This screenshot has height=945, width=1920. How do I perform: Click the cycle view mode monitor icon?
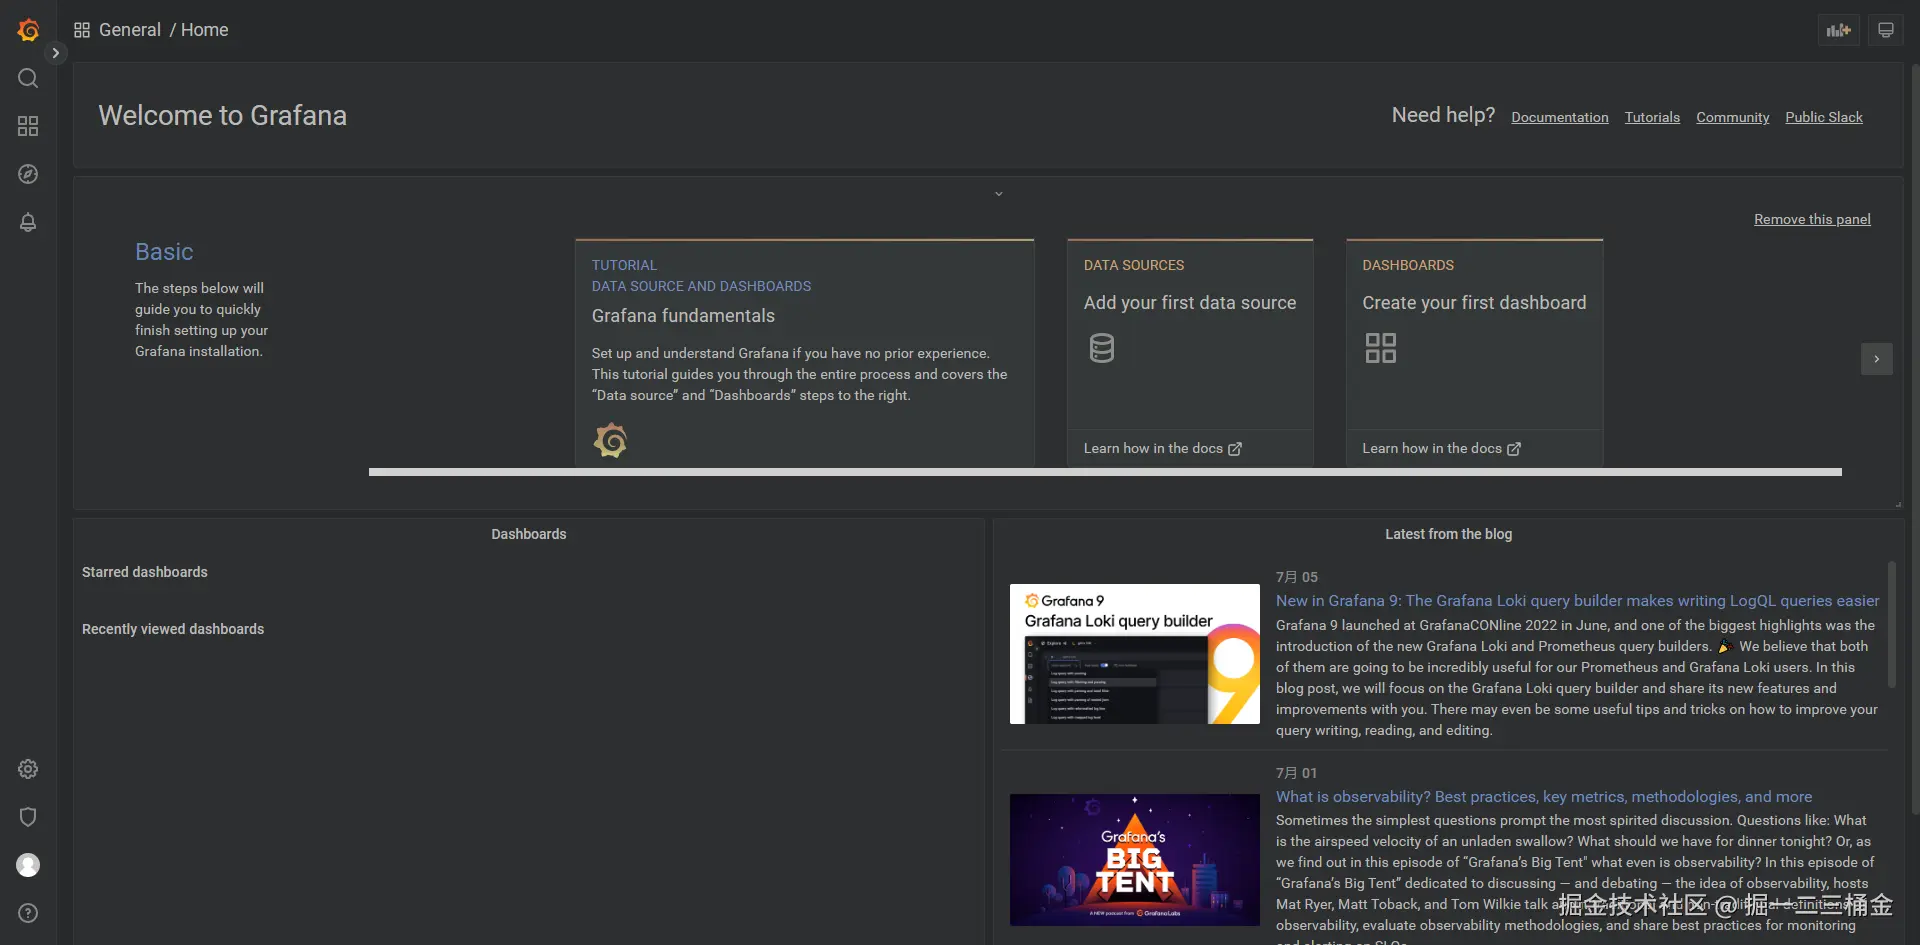click(x=1886, y=30)
